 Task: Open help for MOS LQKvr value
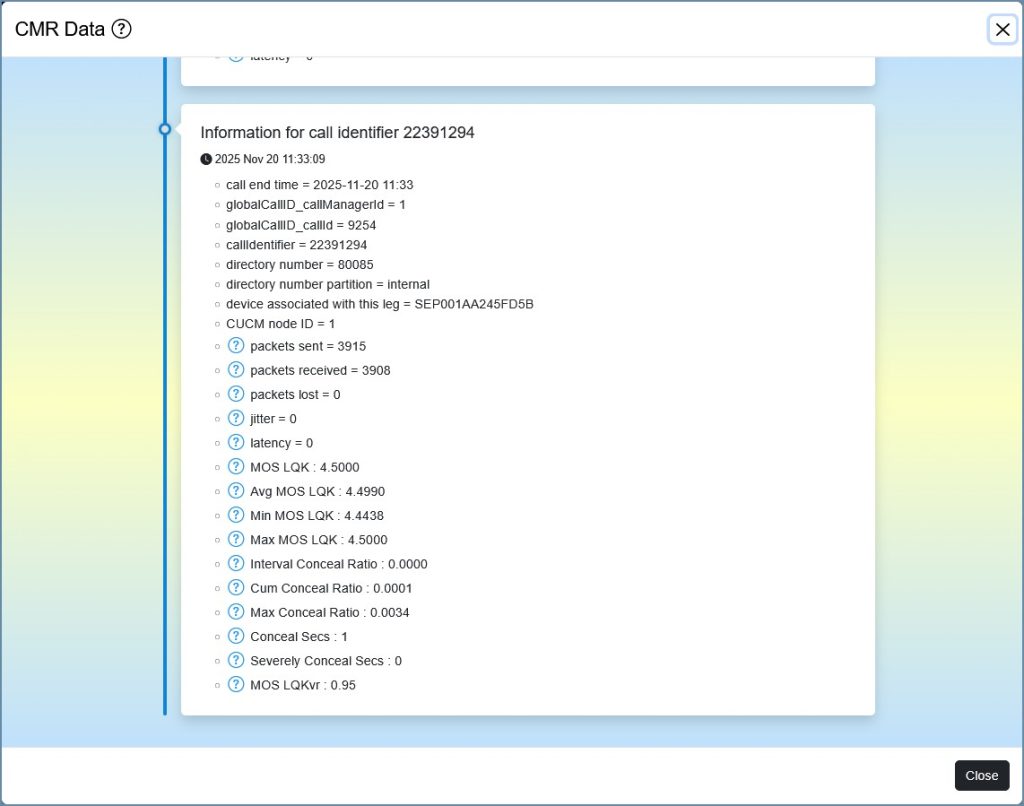(x=237, y=685)
